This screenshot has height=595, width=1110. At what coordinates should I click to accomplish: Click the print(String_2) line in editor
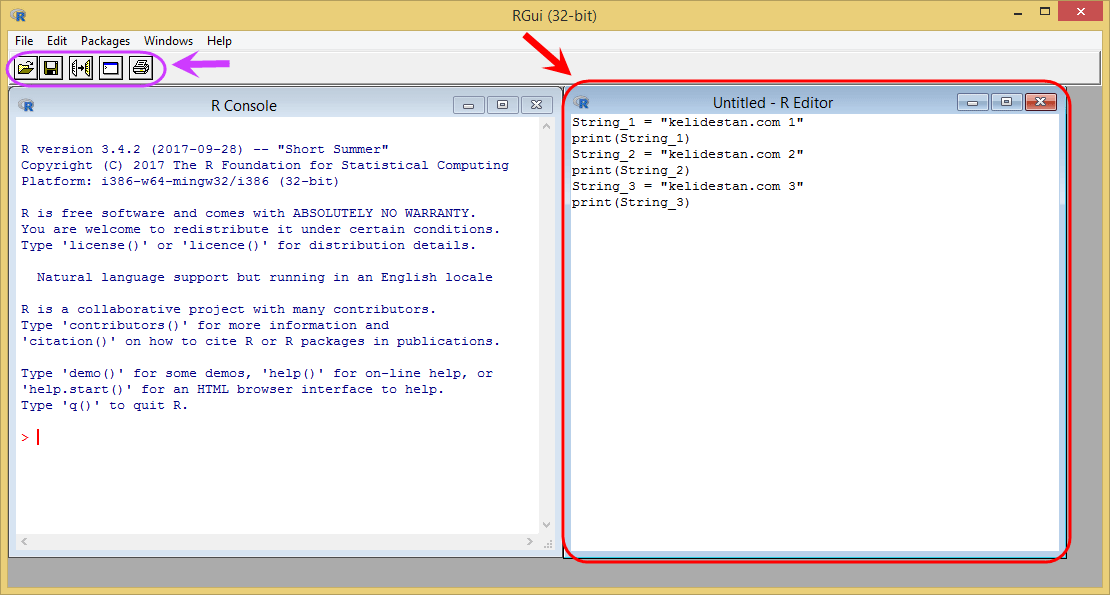[x=631, y=171]
